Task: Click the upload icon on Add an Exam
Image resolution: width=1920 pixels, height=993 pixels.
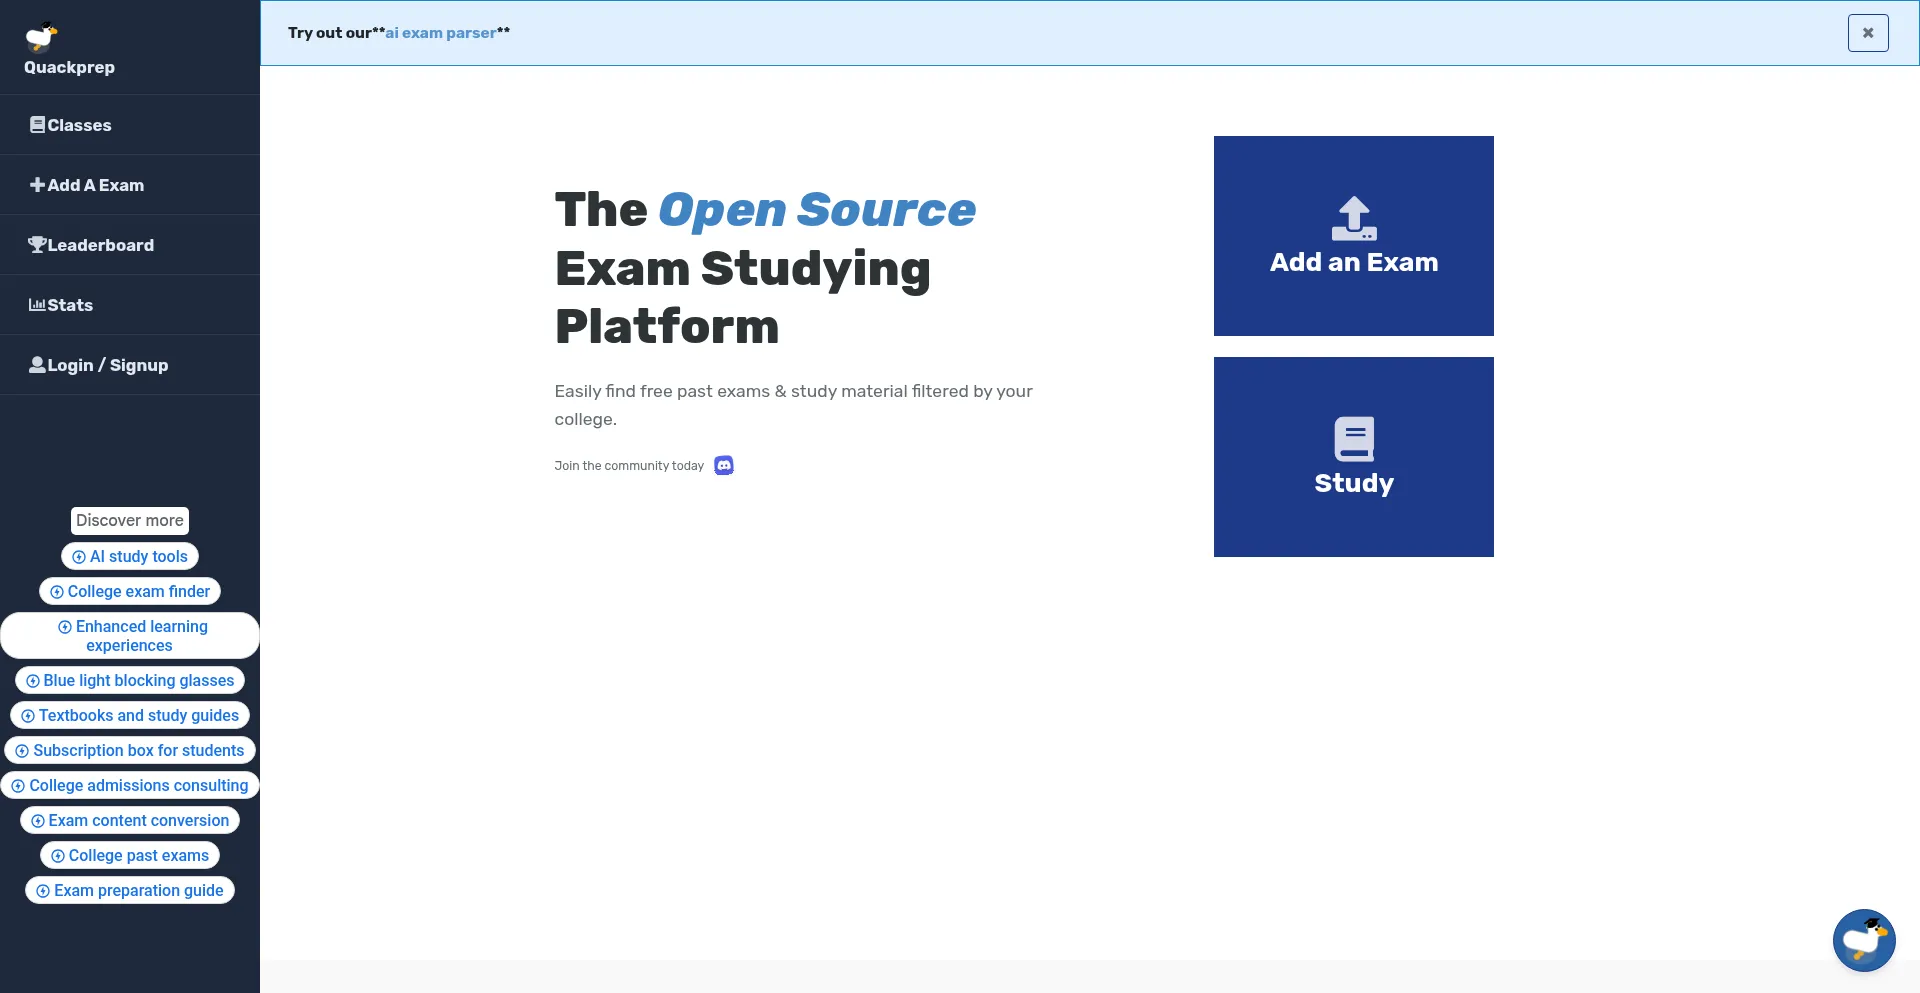Action: (1354, 218)
